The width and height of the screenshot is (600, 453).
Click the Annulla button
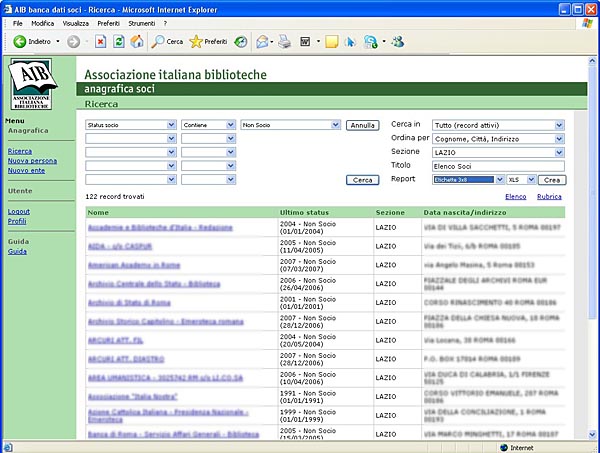pyautogui.click(x=362, y=125)
